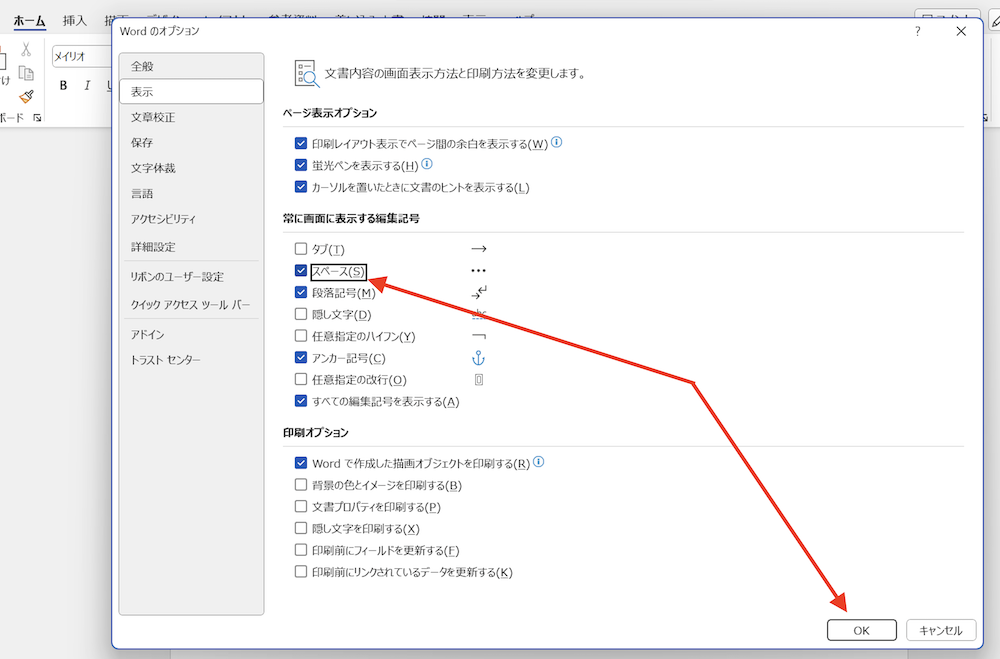Enable 印刷前にリンクされているデータを更新する(K)
1000x659 pixels.
point(301,572)
